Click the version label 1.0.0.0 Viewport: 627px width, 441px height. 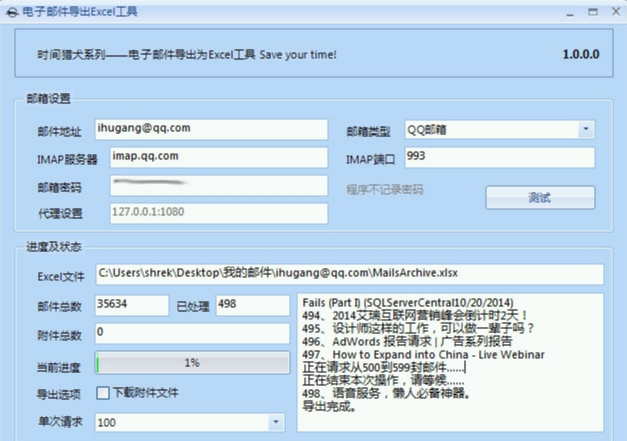[581, 54]
